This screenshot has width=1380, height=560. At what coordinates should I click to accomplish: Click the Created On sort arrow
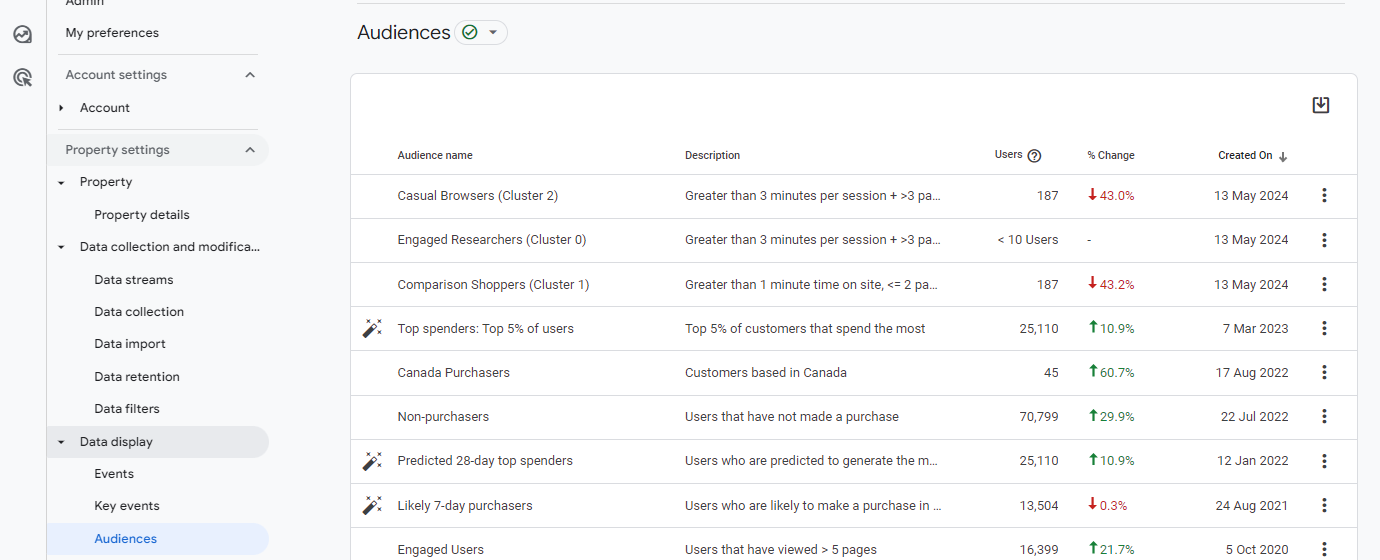click(1283, 156)
